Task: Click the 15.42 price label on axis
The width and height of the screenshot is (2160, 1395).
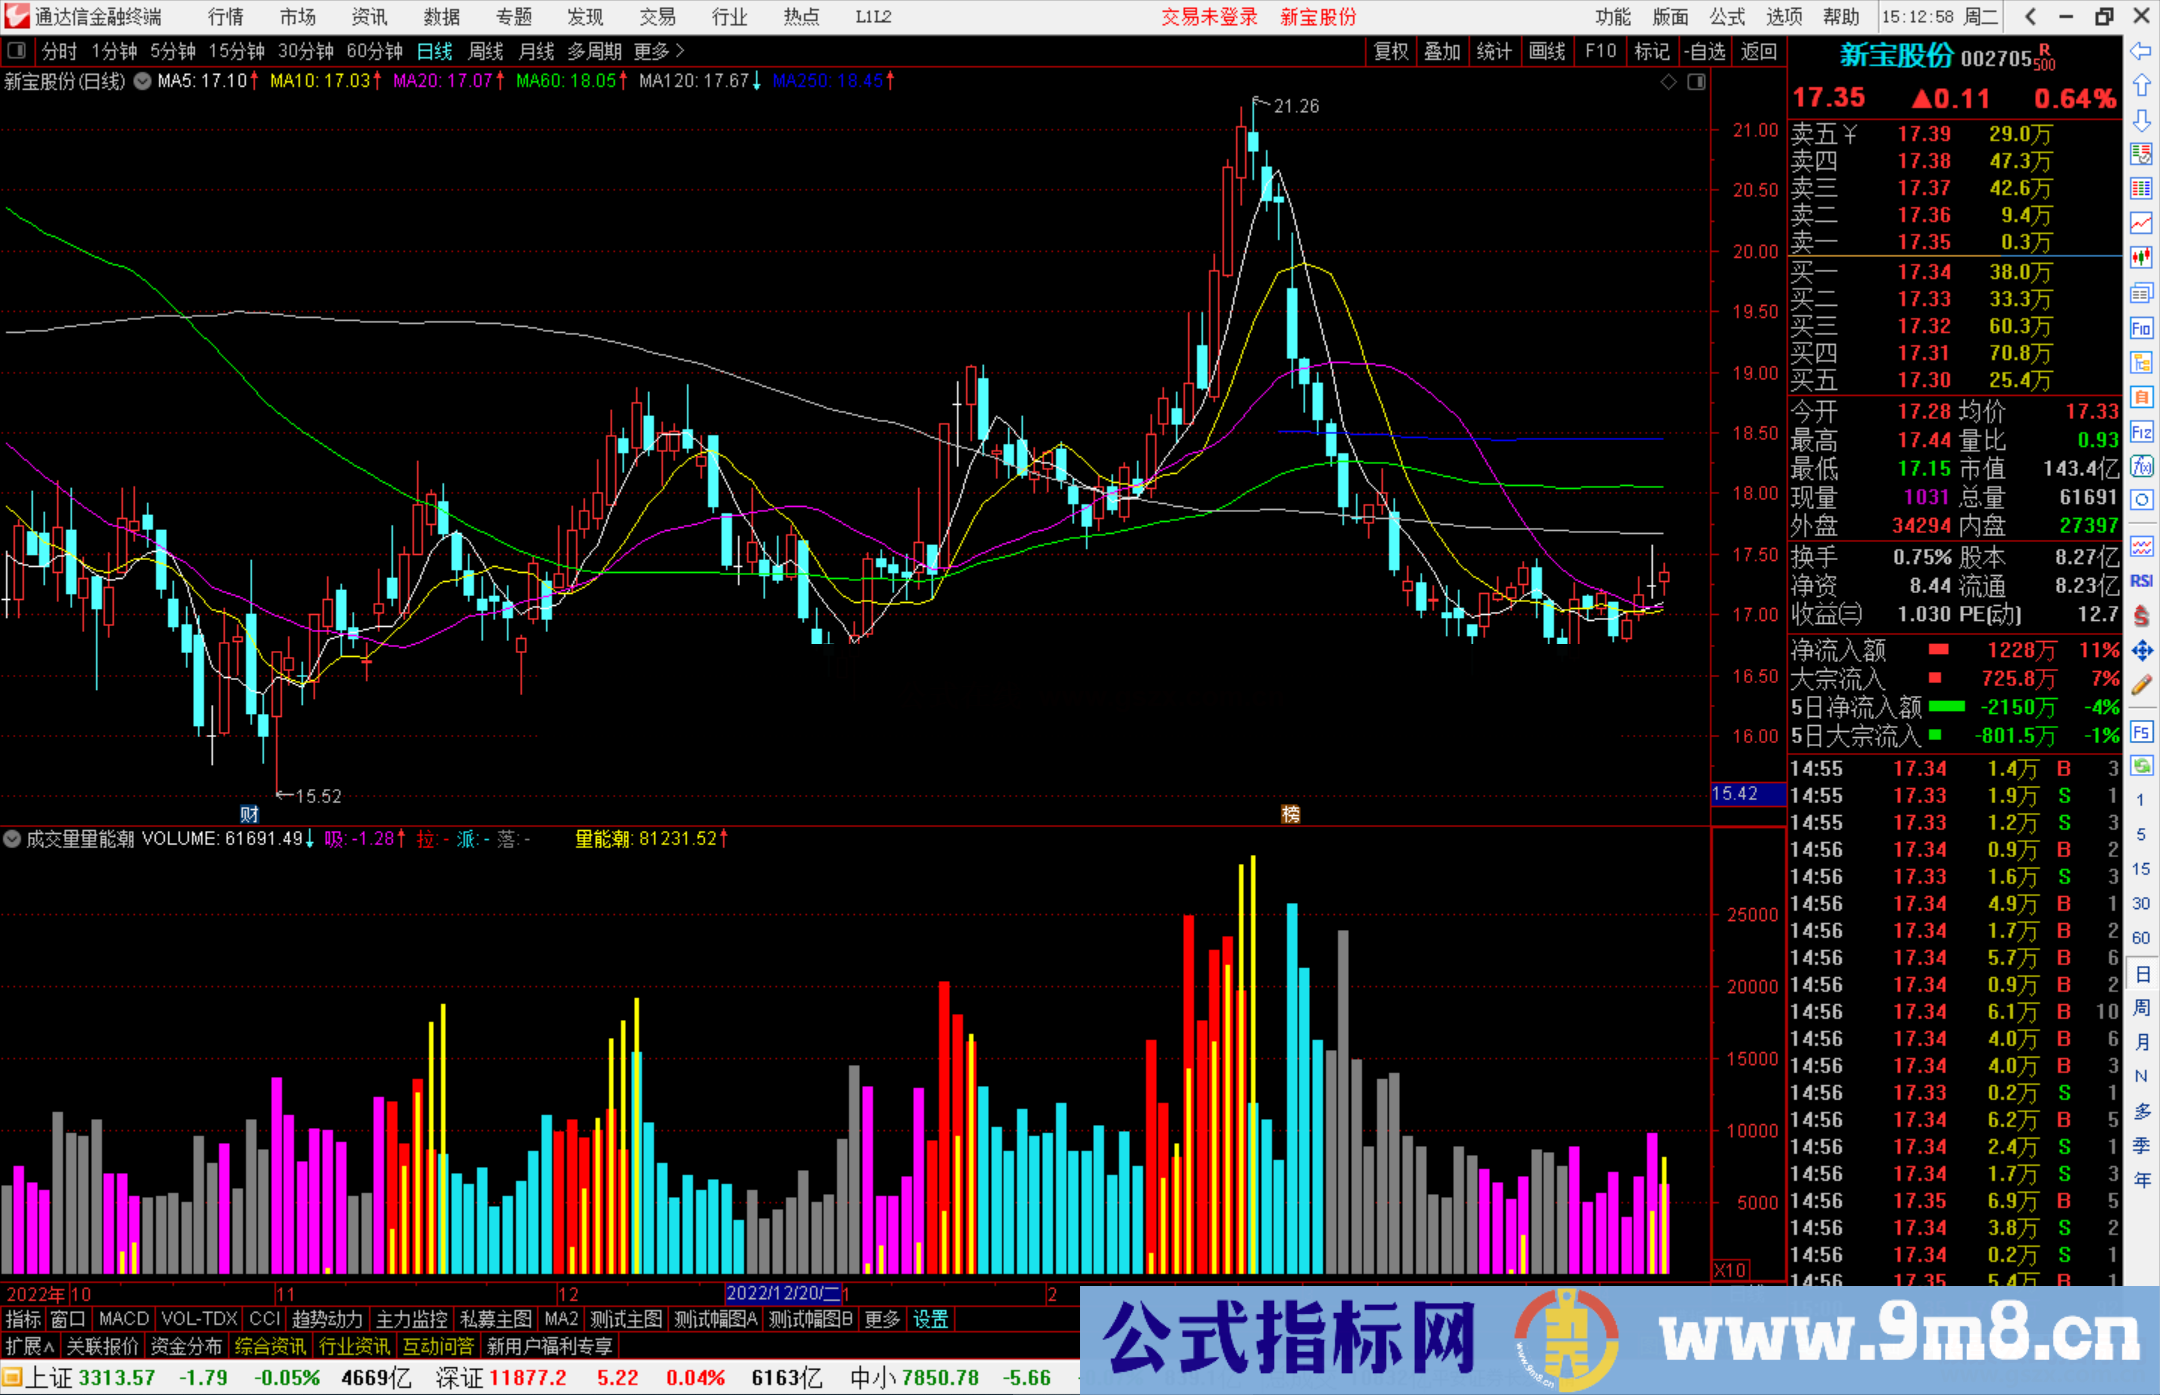Action: coord(1748,794)
